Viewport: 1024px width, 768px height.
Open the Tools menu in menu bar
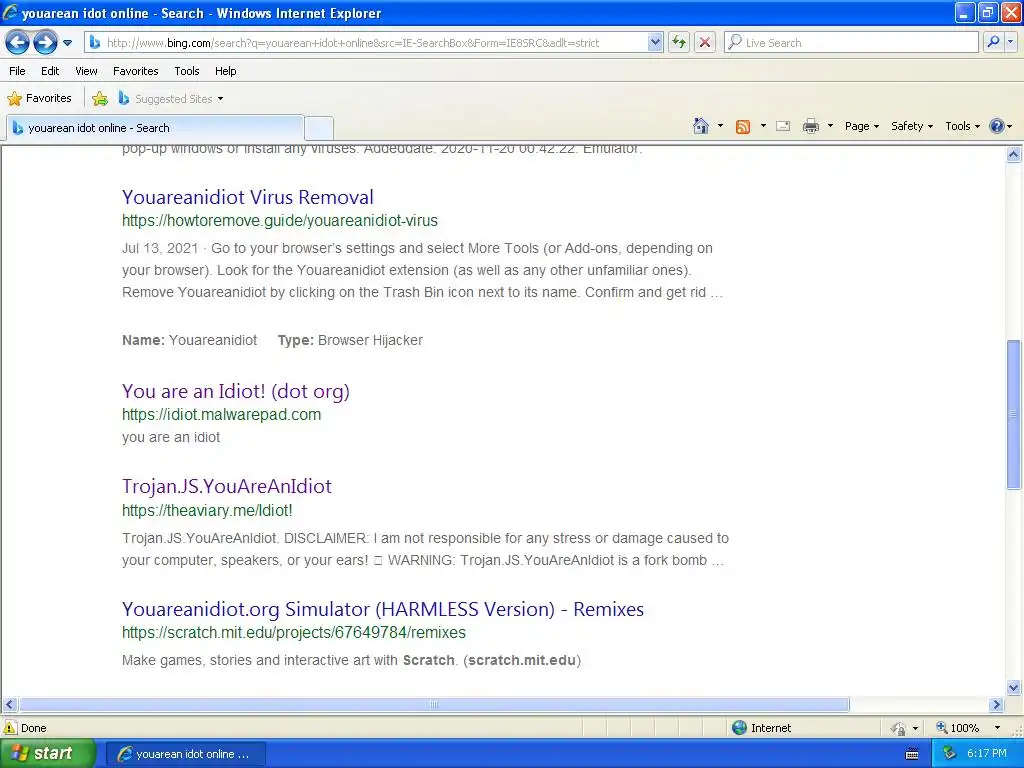click(x=187, y=71)
